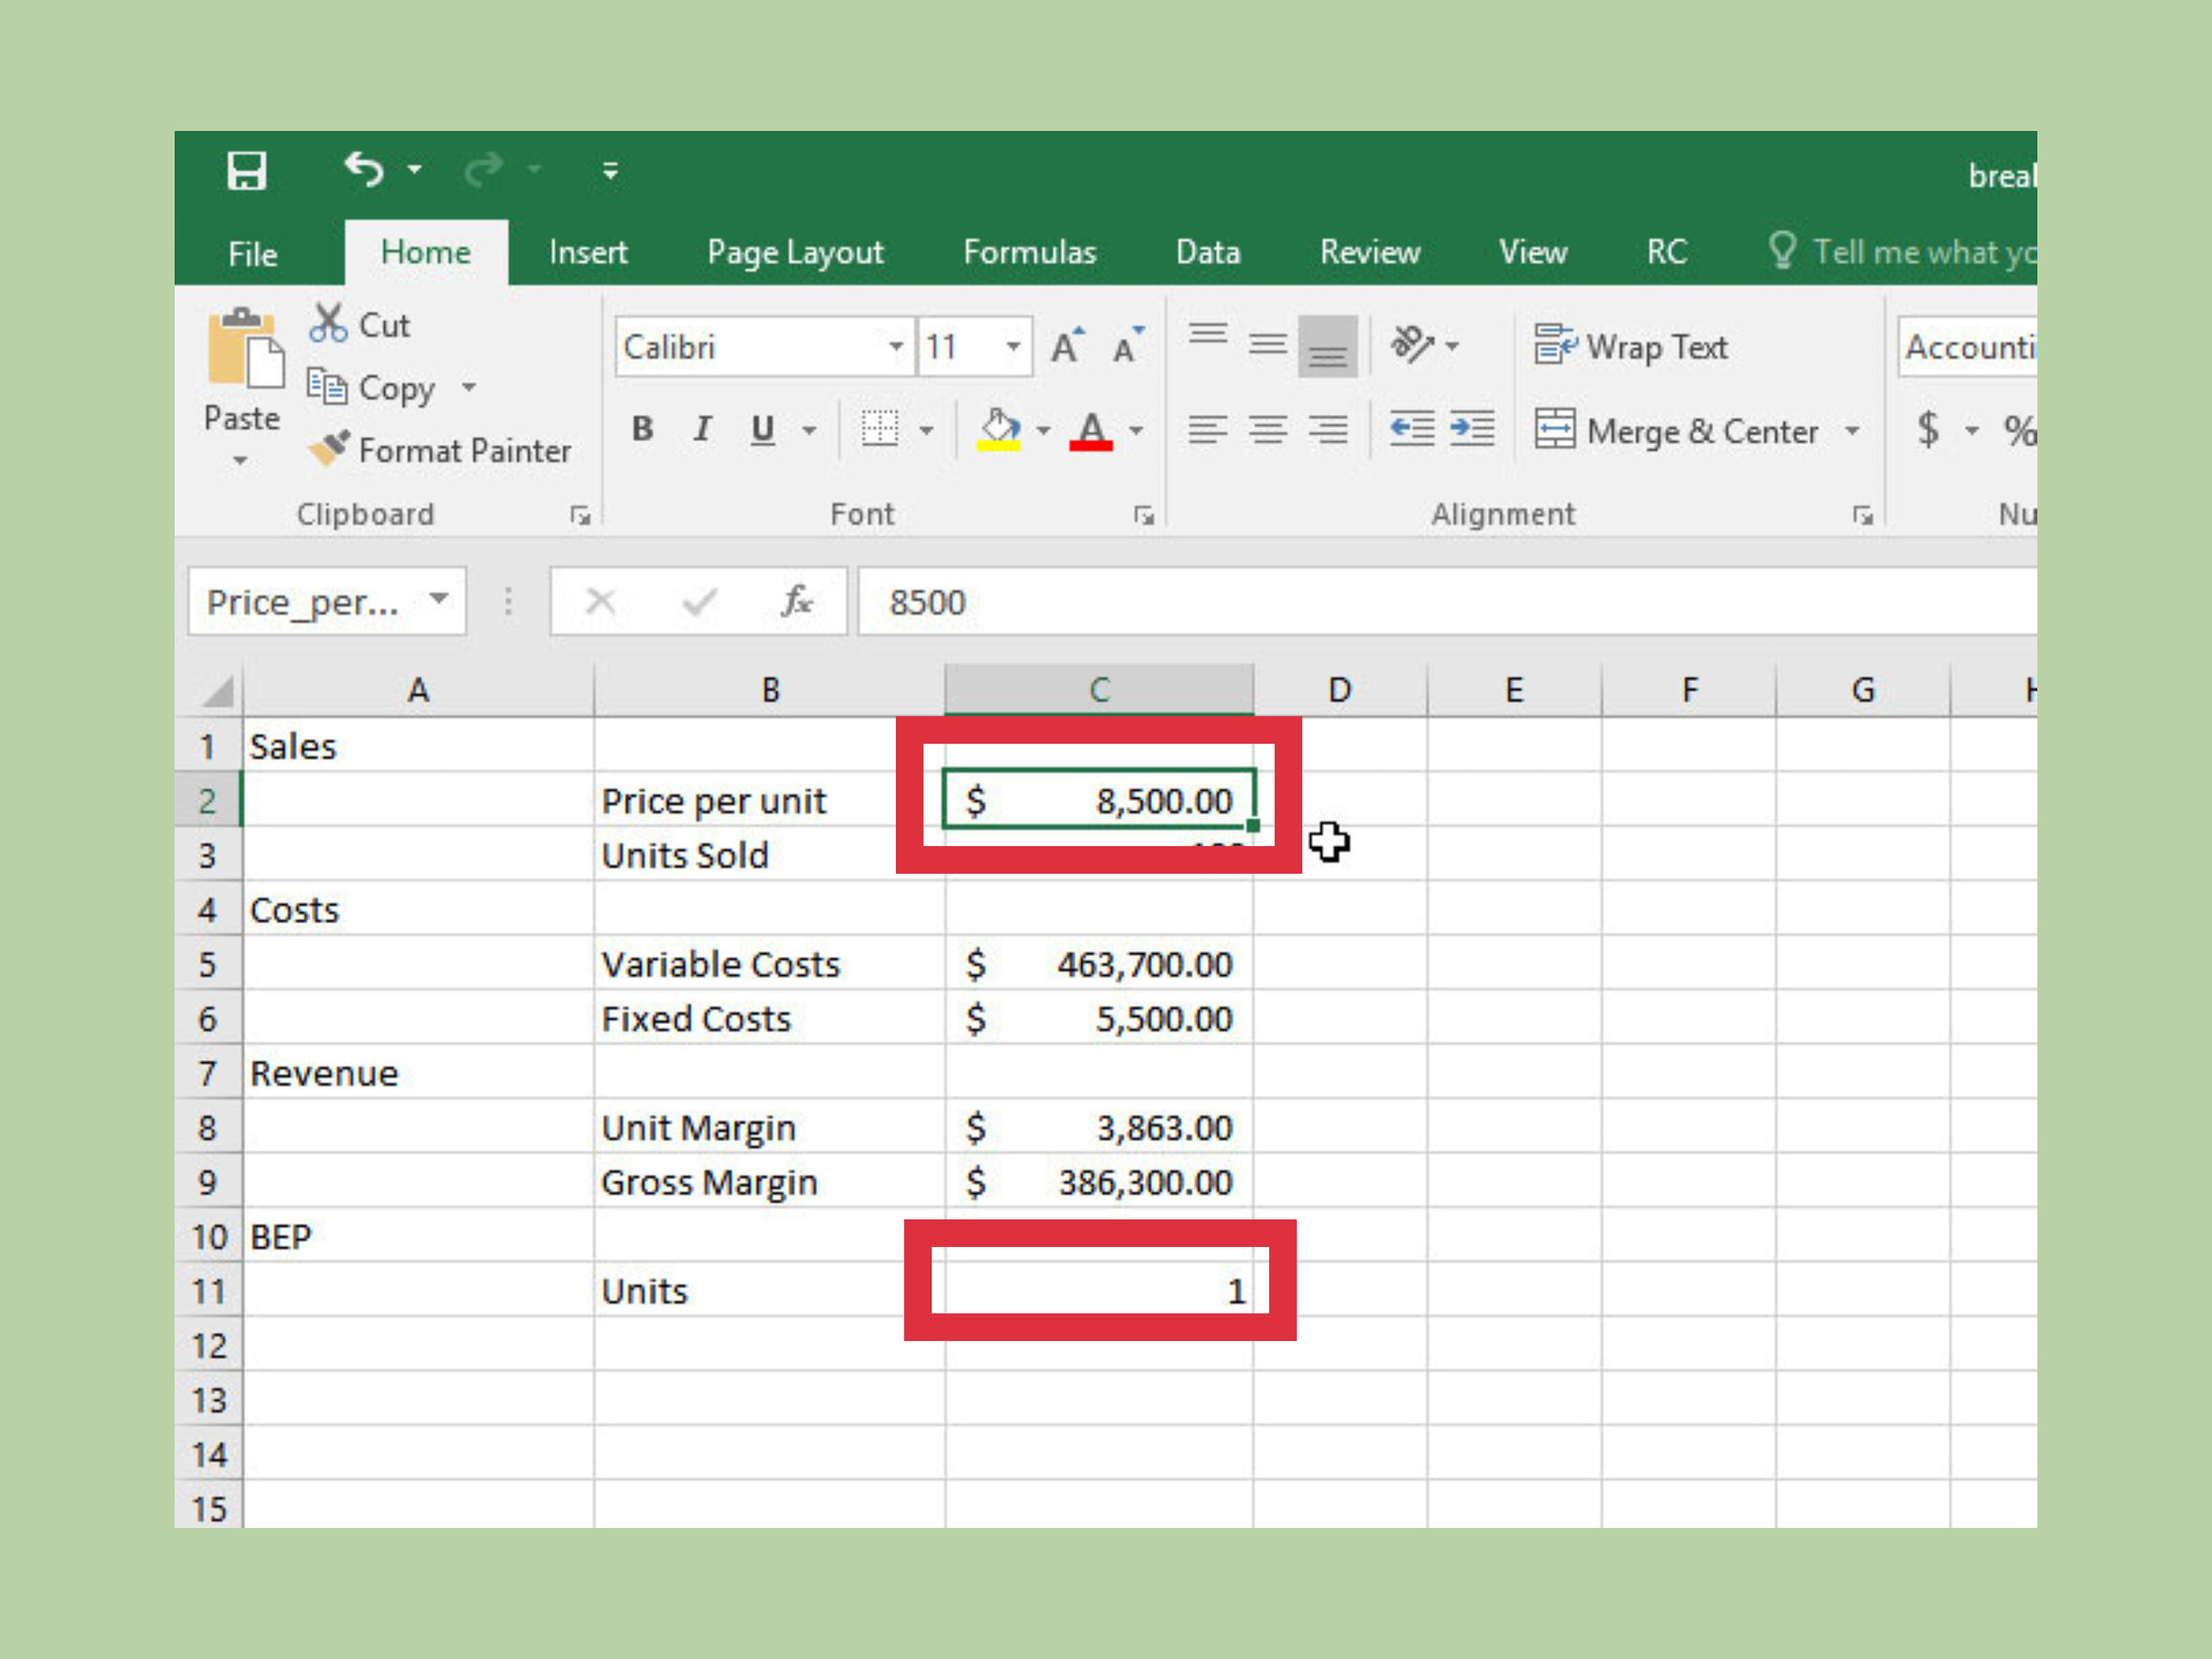Click Merge & Center button
Screen dimensions: 2212x1659
pyautogui.click(x=1677, y=431)
